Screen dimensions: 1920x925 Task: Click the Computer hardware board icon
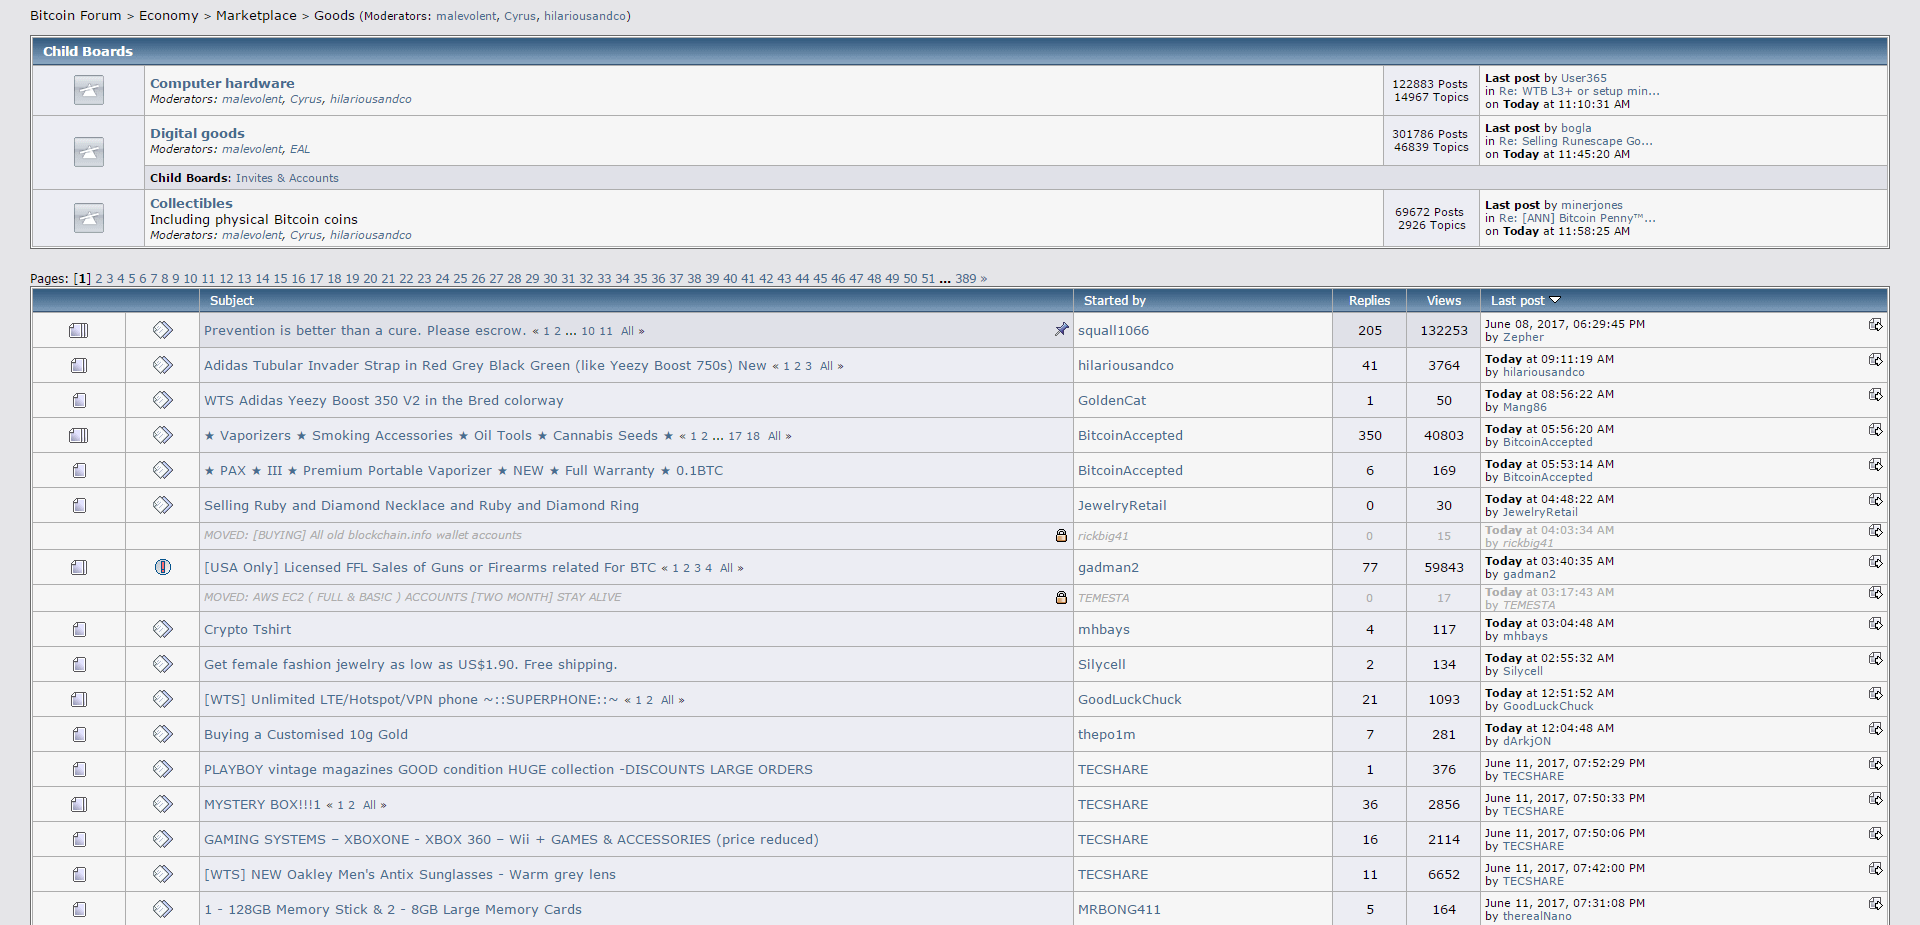(89, 90)
